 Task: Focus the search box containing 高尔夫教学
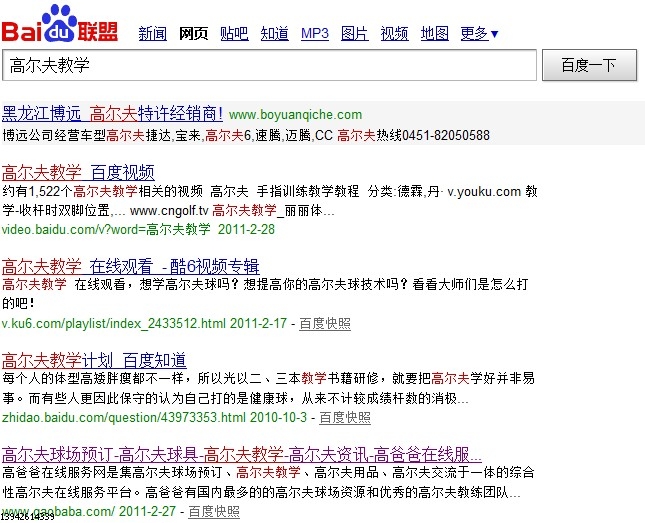click(269, 65)
